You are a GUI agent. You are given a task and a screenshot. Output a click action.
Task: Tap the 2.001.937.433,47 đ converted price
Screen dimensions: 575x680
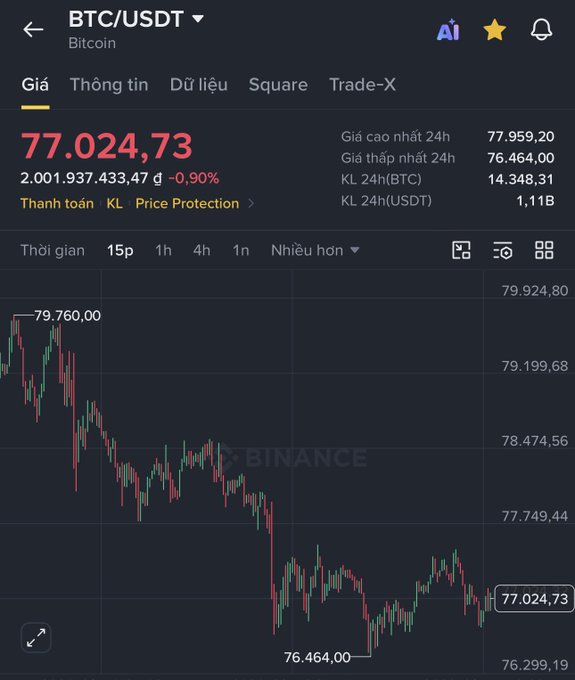click(91, 178)
